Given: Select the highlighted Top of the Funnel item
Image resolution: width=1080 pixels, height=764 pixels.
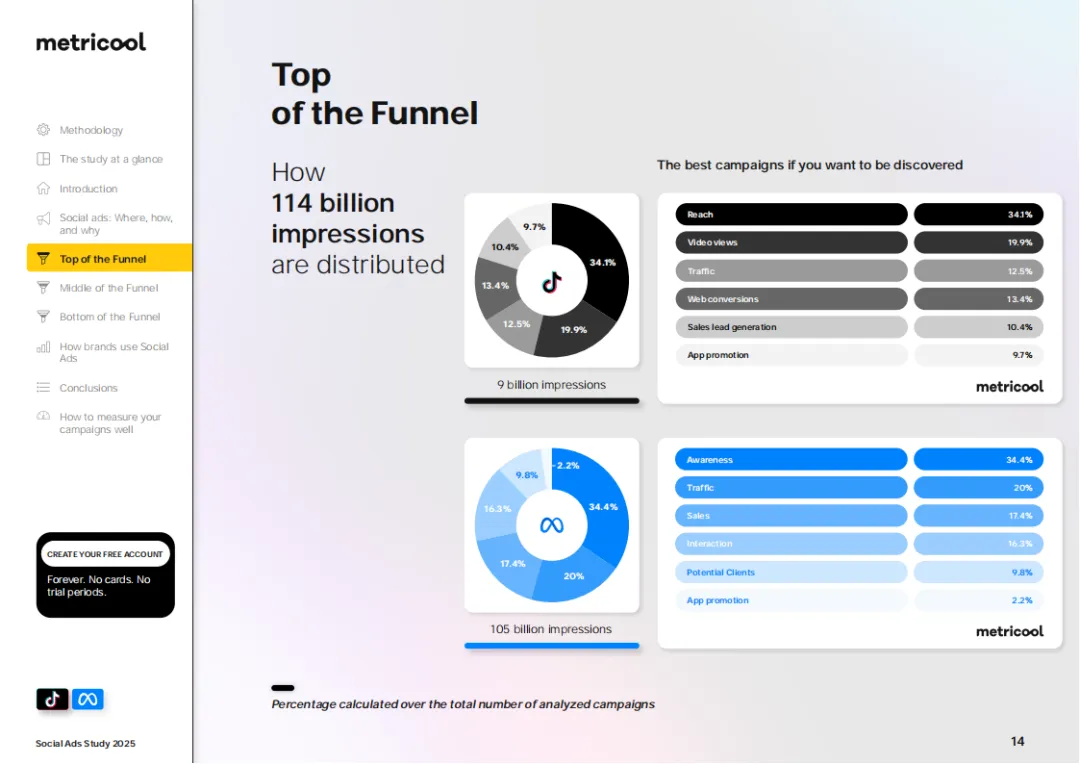Looking at the screenshot, I should [110, 258].
